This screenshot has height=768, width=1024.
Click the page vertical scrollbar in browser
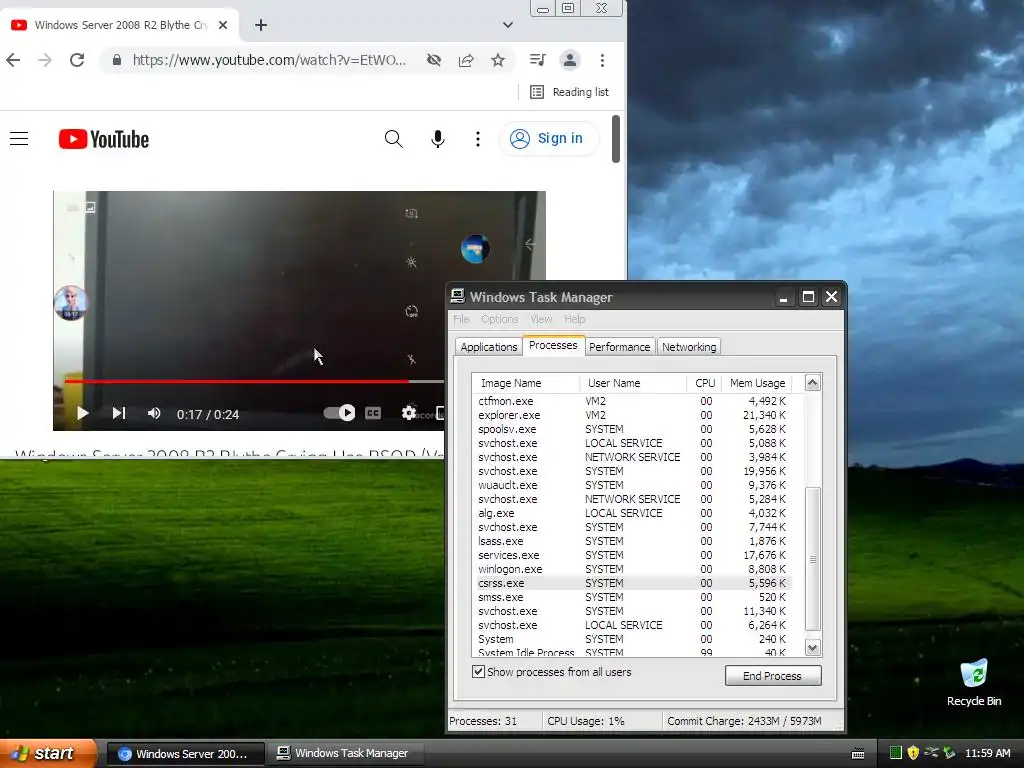tap(616, 138)
